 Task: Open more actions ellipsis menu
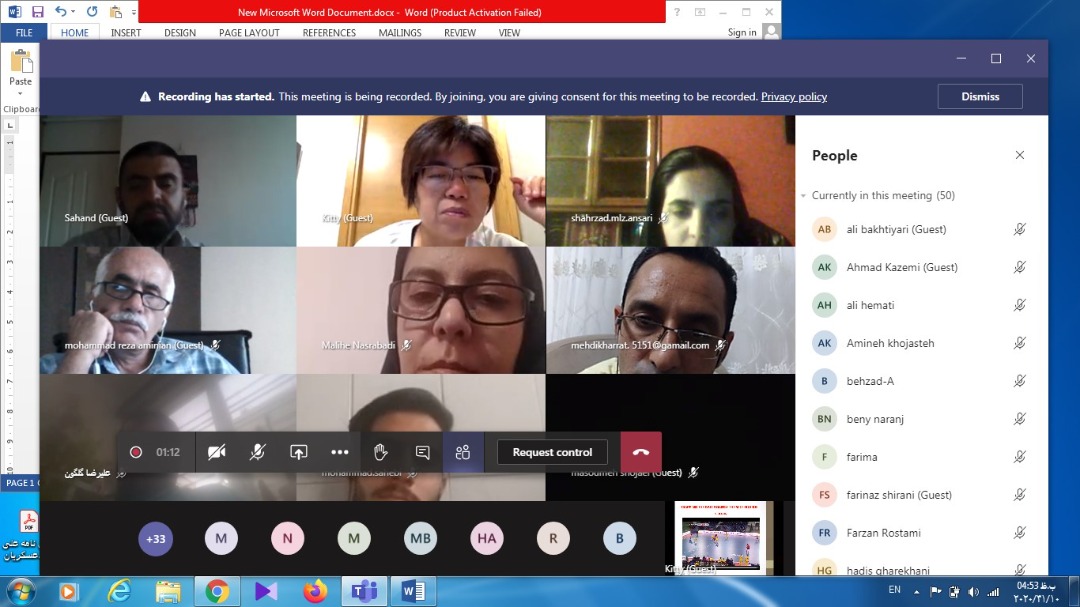(340, 452)
